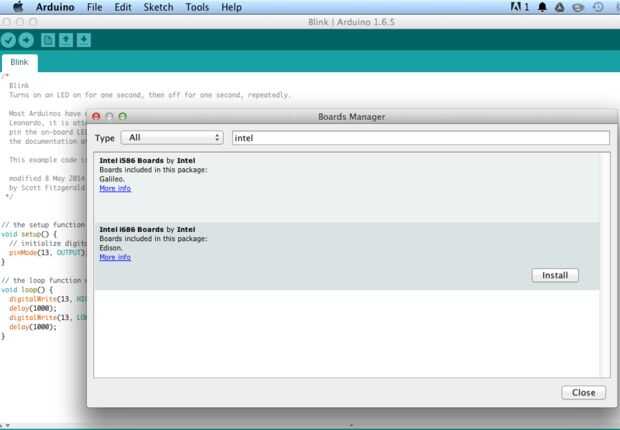620x430 pixels.
Task: Open the Apple menu
Action: point(18,7)
